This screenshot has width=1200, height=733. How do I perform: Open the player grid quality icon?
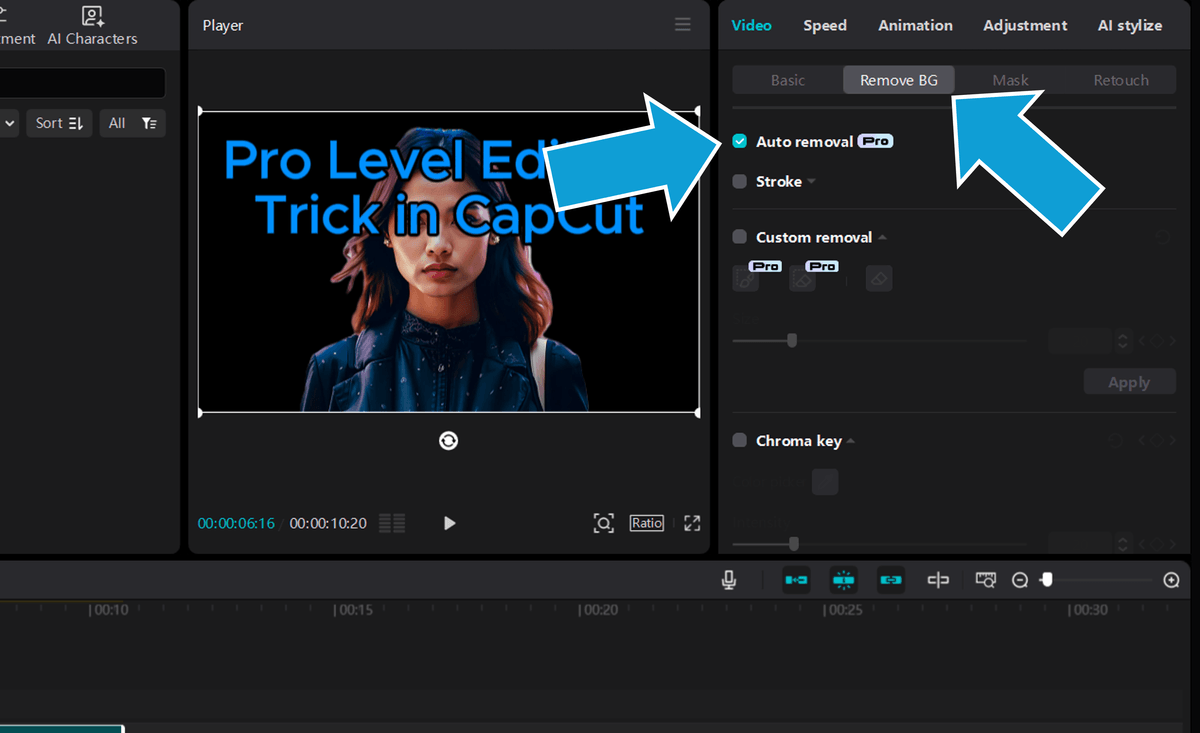(393, 523)
